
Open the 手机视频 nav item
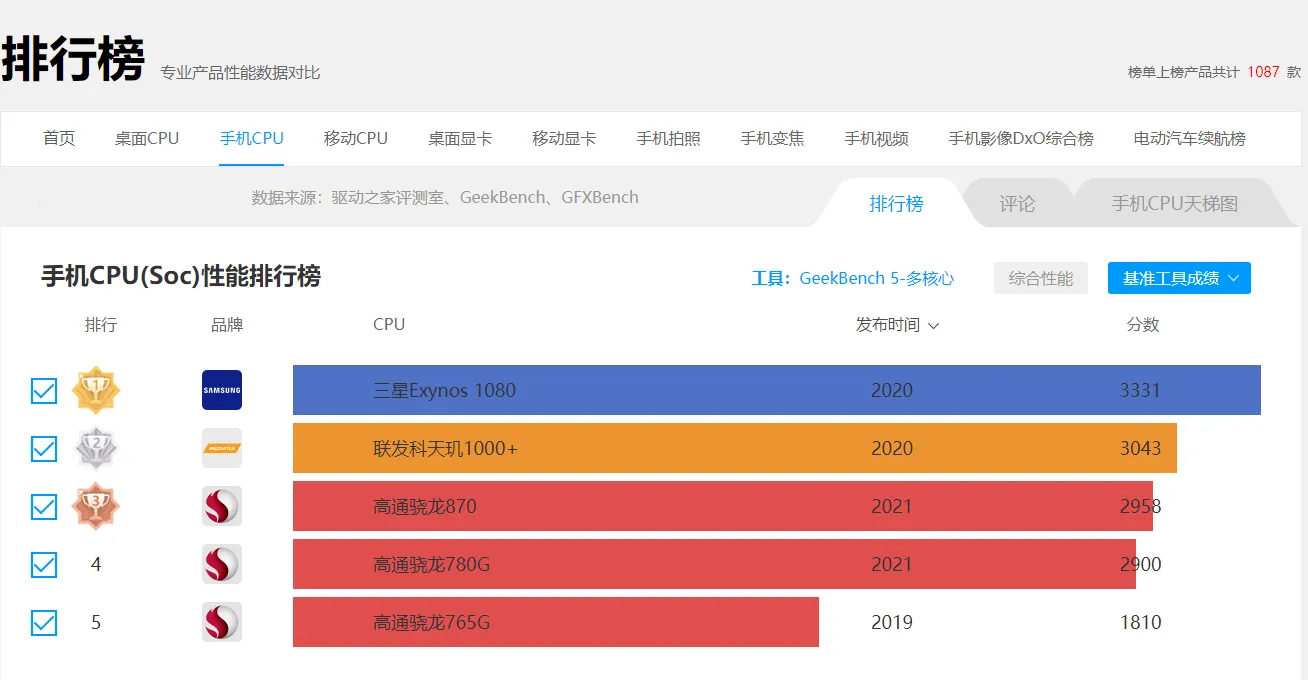876,139
